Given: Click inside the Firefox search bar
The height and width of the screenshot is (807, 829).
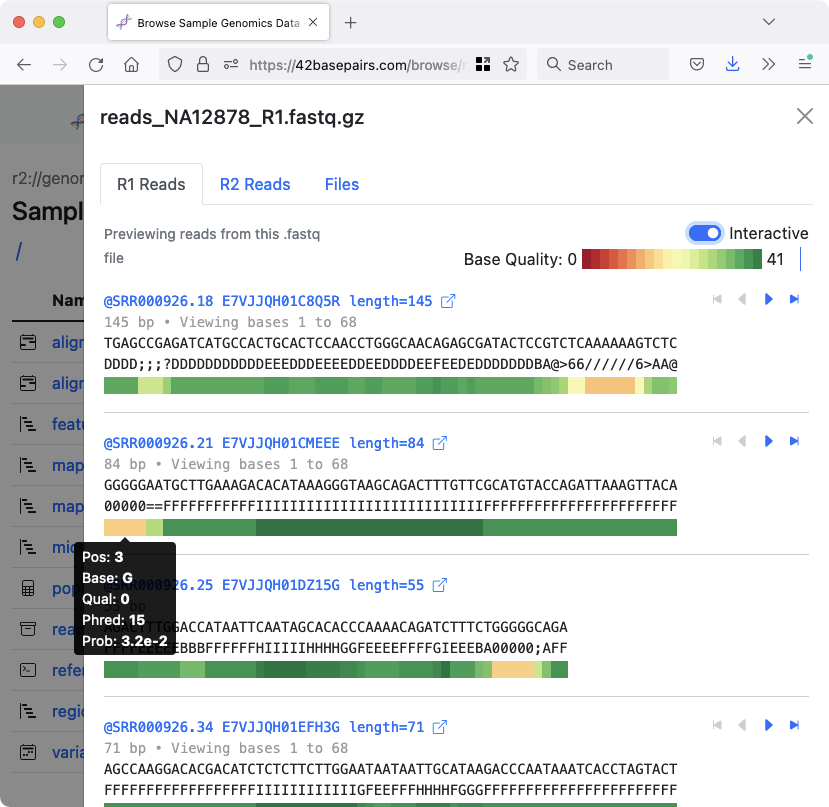Looking at the screenshot, I should click(x=600, y=64).
